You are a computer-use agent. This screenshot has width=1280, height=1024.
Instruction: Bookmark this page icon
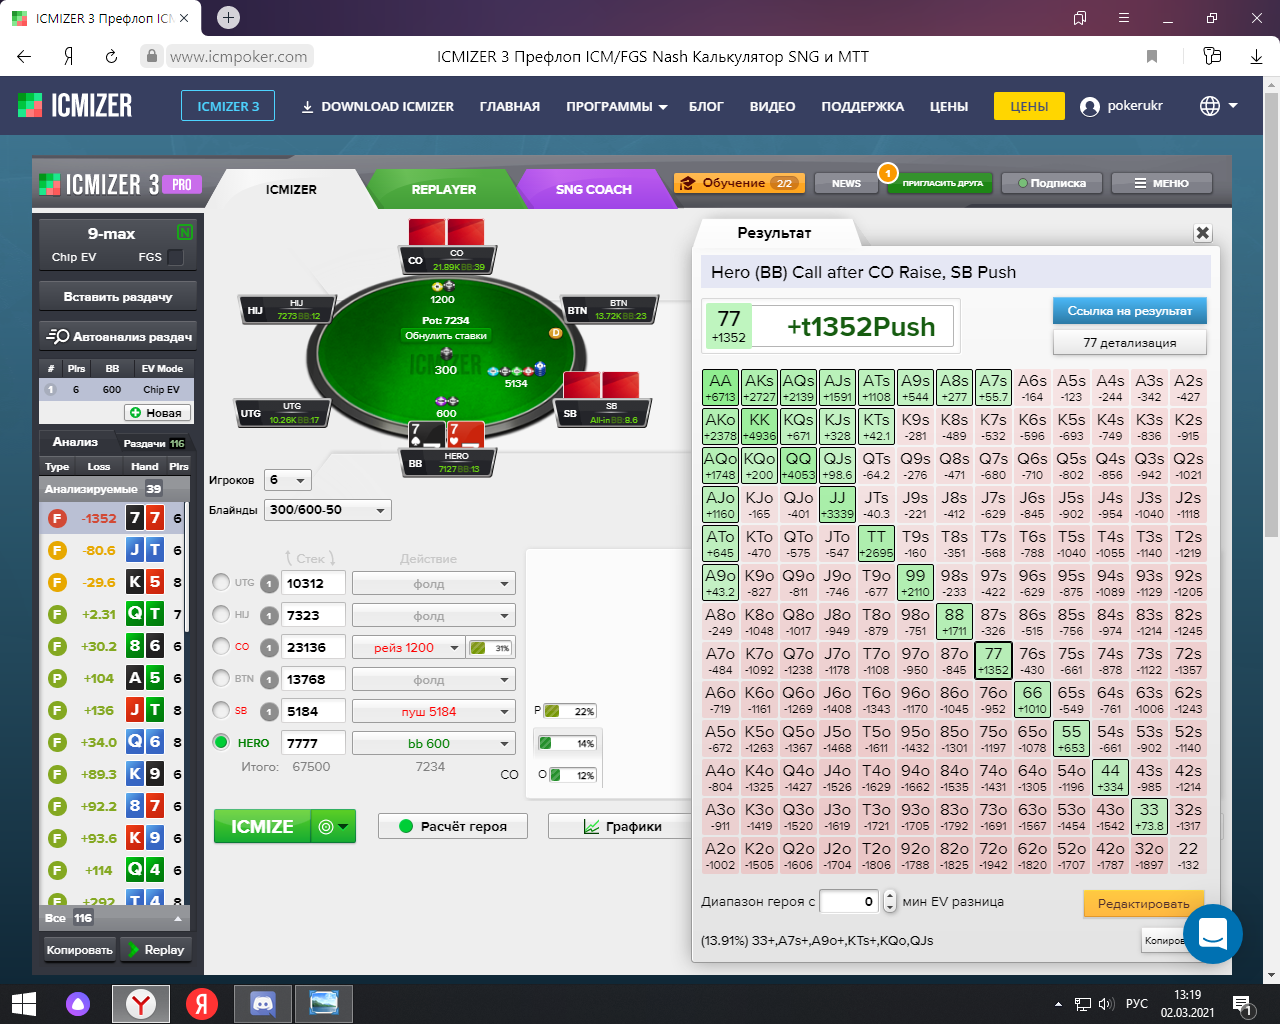point(1152,56)
